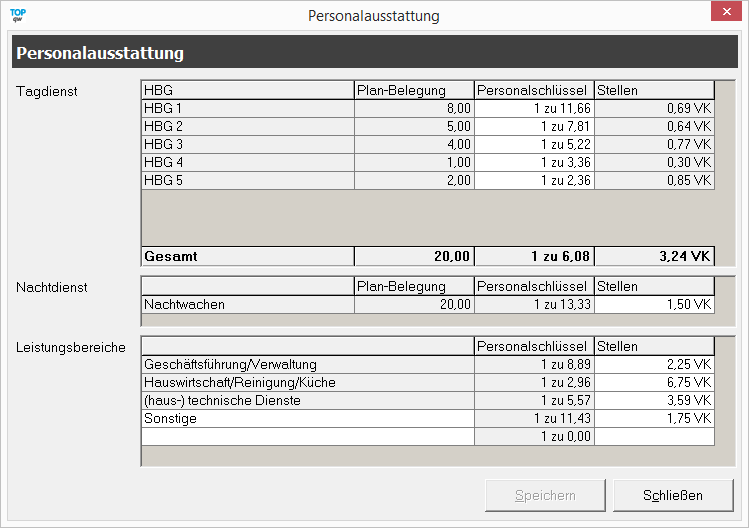Screen dimensions: 749x528
Task: Click Nachtdienst Personalschlüssel value 1 zu 13,33
Action: 533,304
